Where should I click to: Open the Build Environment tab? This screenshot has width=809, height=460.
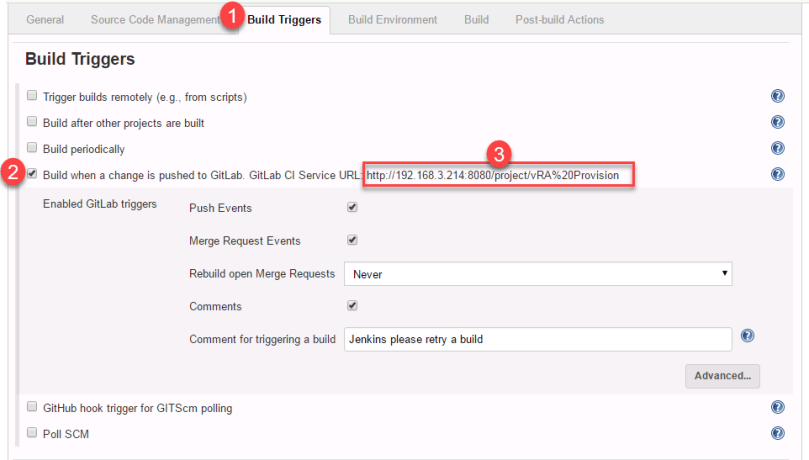[392, 20]
